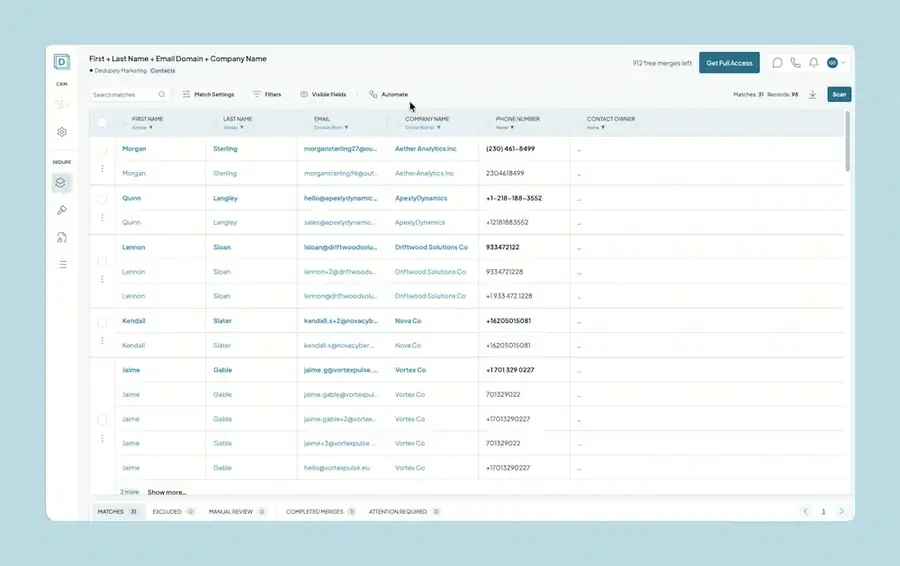The width and height of the screenshot is (900, 566).
Task: Click the bold Aether Analytics Inc company cell
Action: pyautogui.click(x=425, y=149)
